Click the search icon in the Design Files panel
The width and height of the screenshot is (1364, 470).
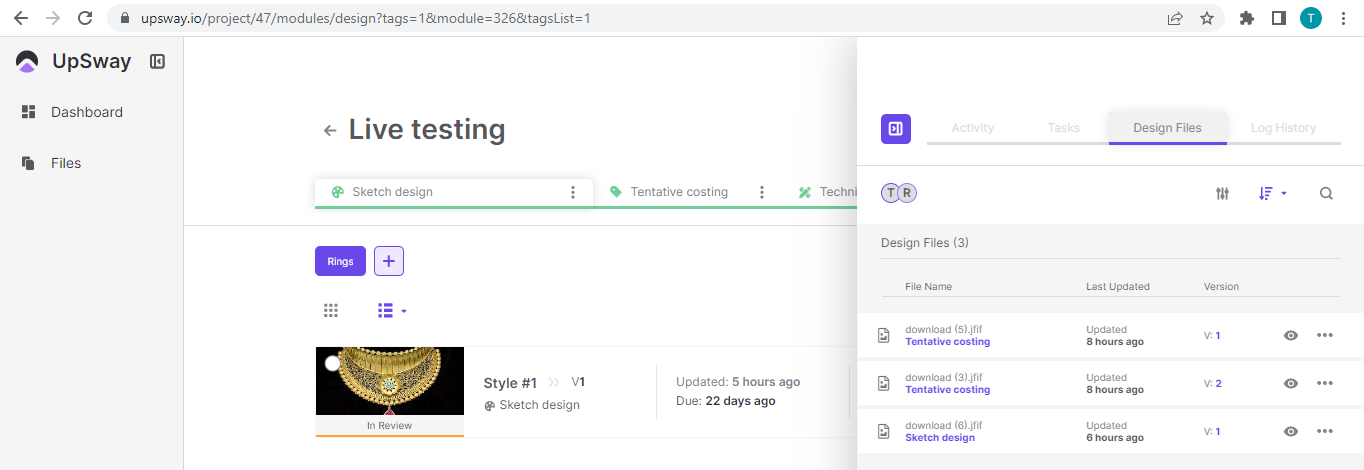tap(1326, 194)
